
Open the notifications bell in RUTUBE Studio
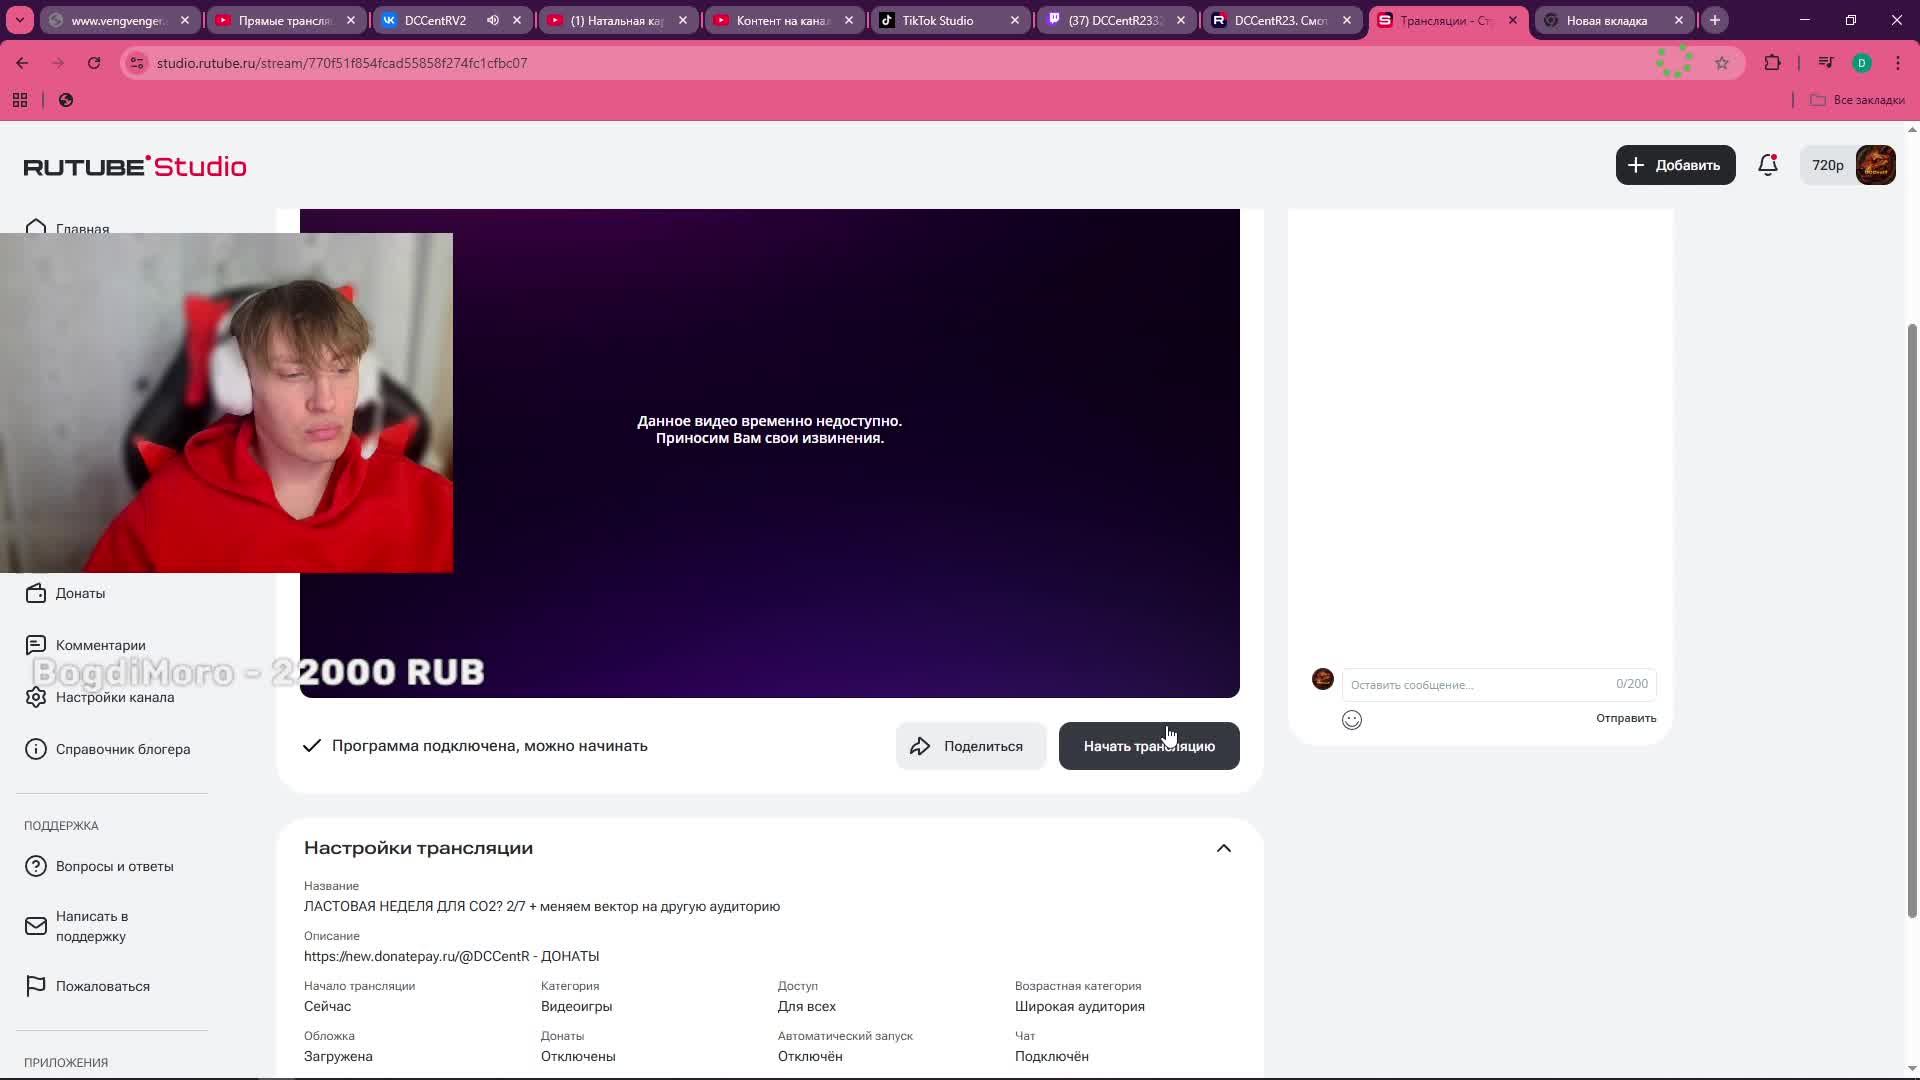[x=1767, y=165]
